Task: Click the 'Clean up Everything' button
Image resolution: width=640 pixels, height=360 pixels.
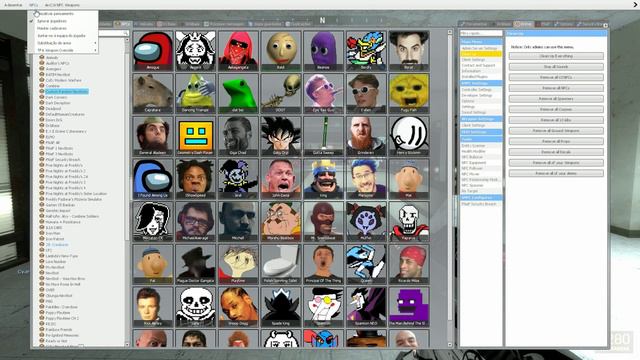Action: pos(556,56)
